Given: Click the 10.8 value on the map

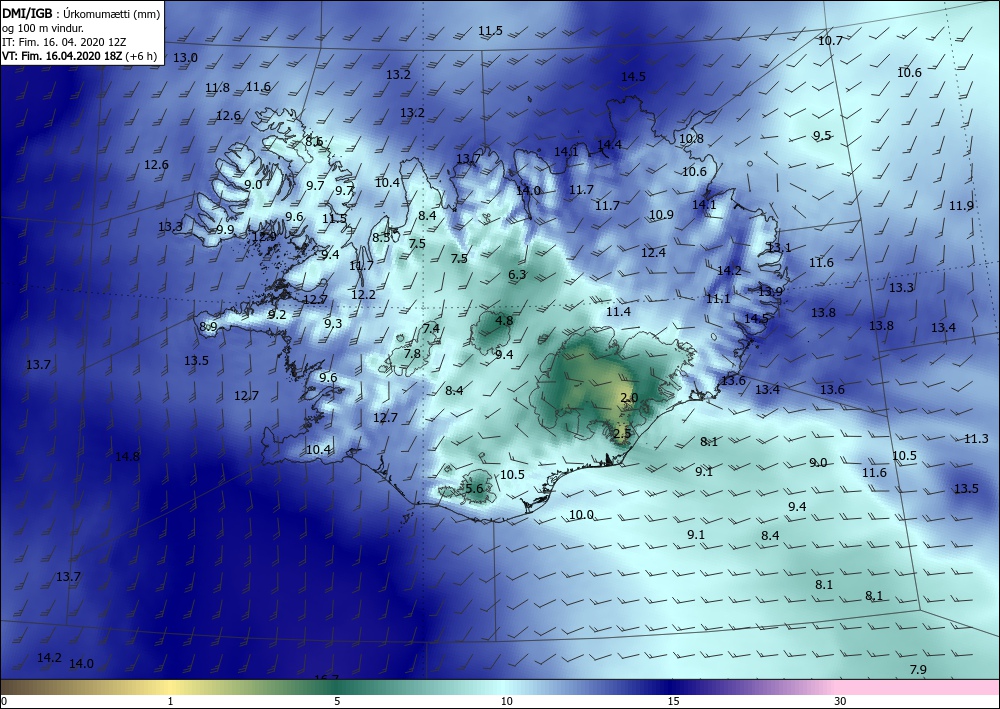Looking at the screenshot, I should [691, 138].
